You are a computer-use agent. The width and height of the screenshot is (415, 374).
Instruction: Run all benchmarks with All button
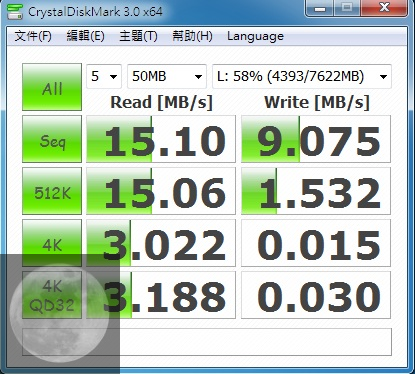pos(52,87)
